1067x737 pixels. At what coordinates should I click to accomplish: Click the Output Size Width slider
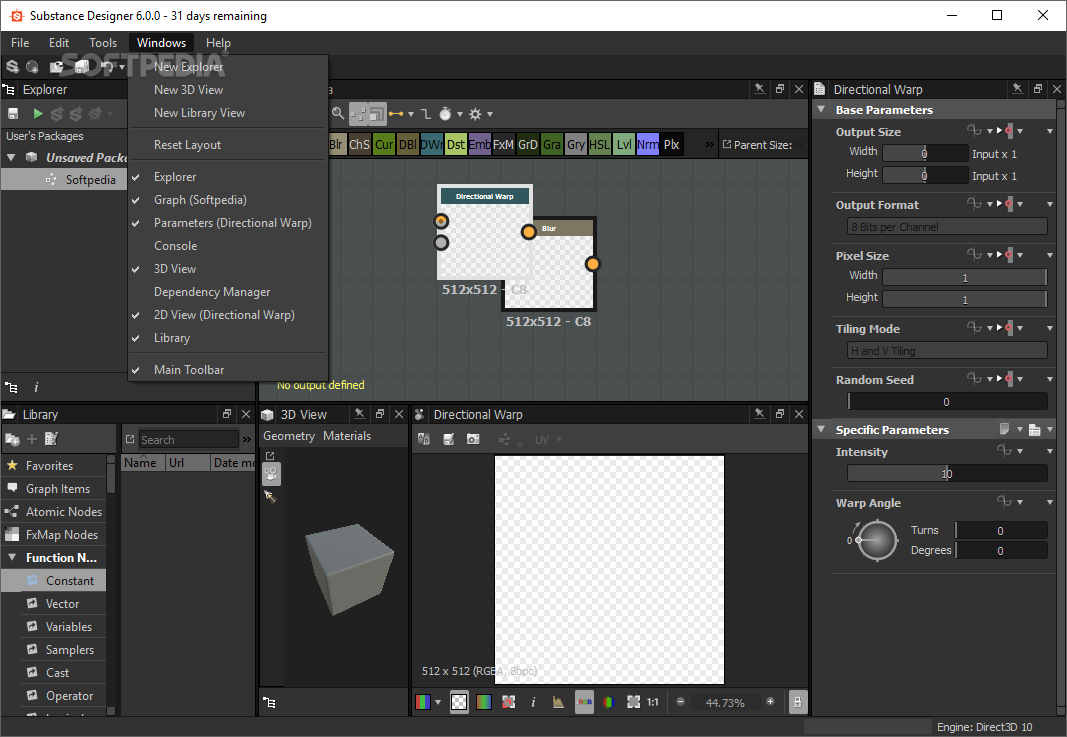(x=925, y=154)
